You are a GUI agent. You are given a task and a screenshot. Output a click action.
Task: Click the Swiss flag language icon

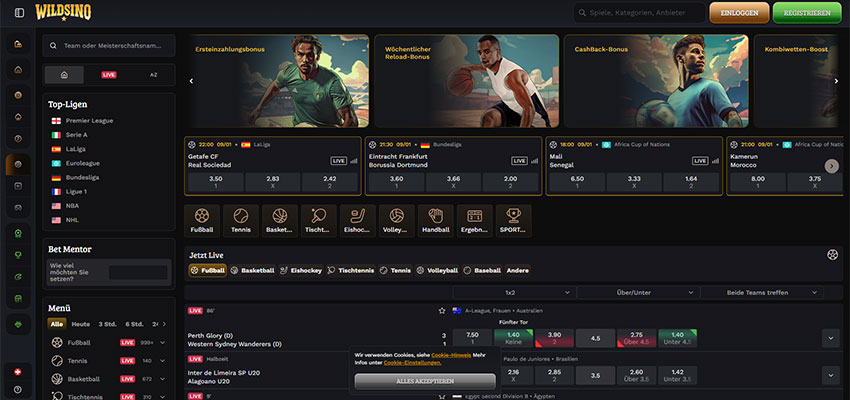(x=18, y=372)
